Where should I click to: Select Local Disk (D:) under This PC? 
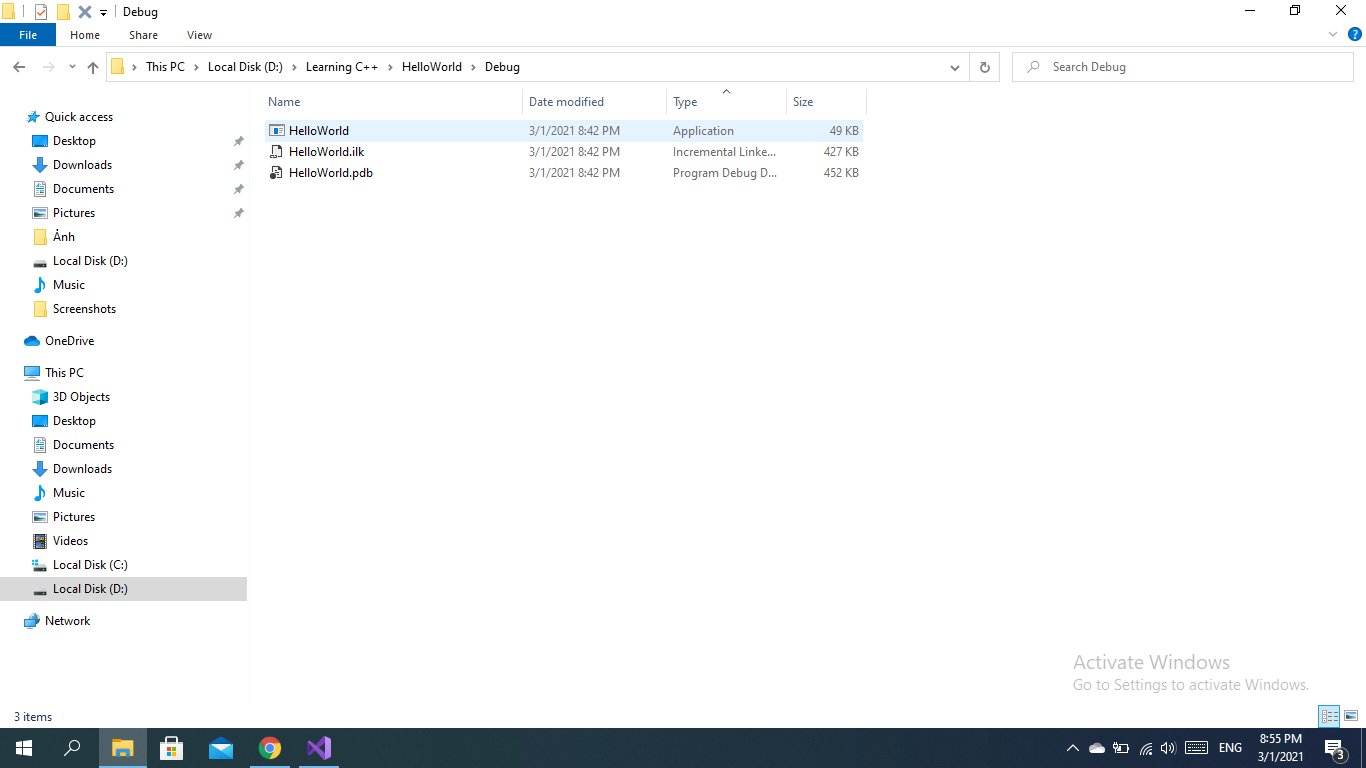(x=123, y=589)
